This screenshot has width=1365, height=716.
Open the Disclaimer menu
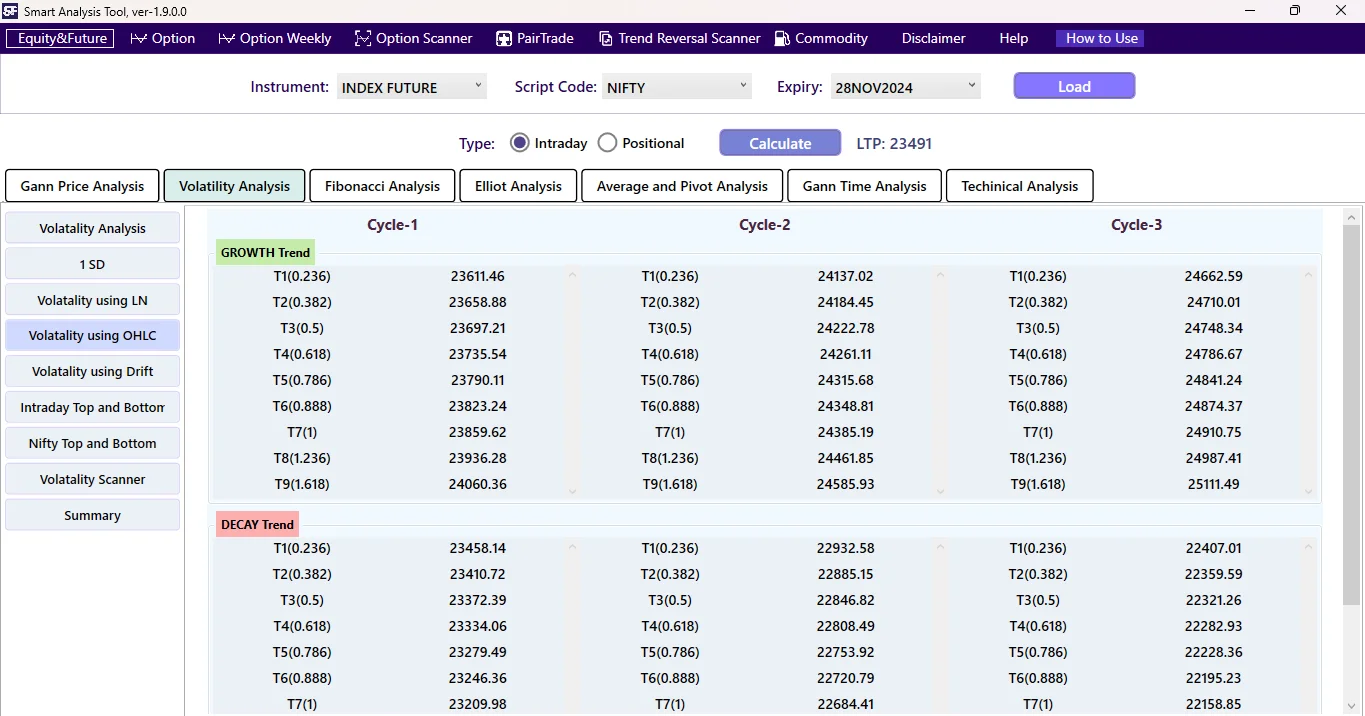[932, 38]
